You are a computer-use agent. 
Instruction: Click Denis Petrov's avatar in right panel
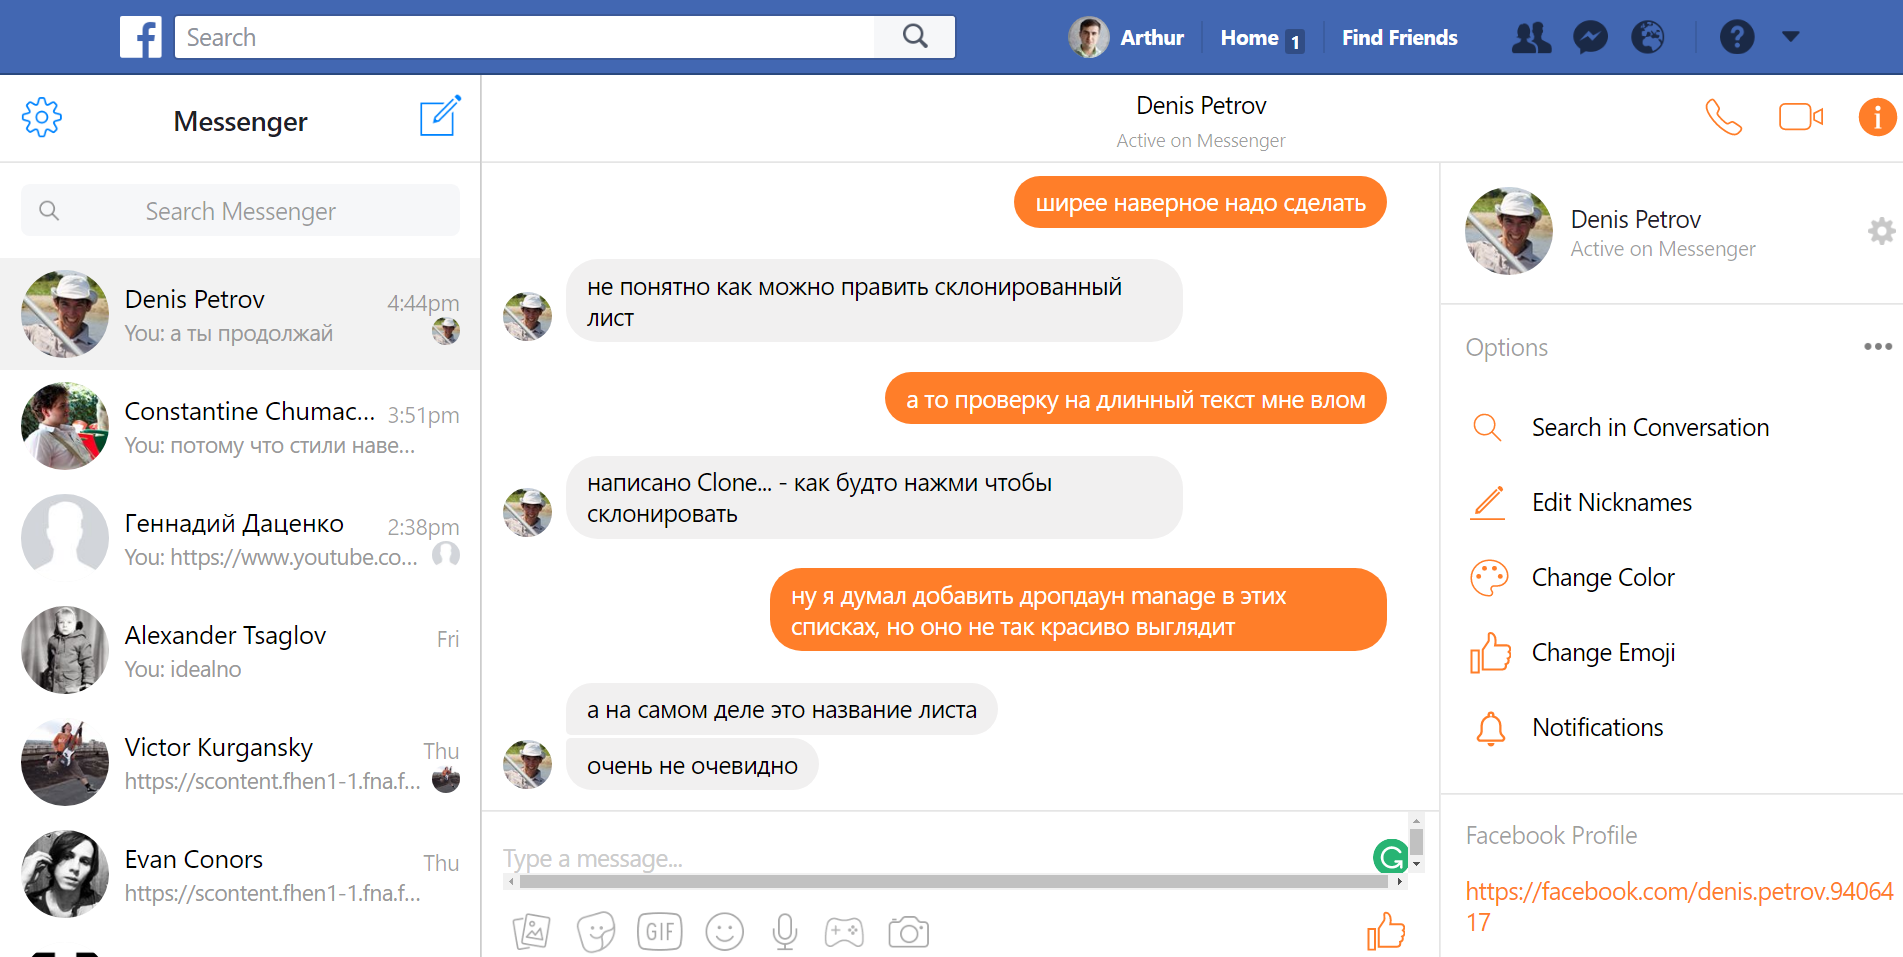[1509, 231]
